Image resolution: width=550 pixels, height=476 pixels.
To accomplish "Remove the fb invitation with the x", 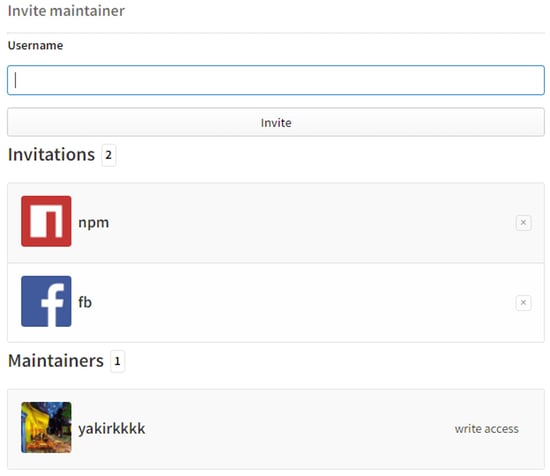I will [523, 302].
